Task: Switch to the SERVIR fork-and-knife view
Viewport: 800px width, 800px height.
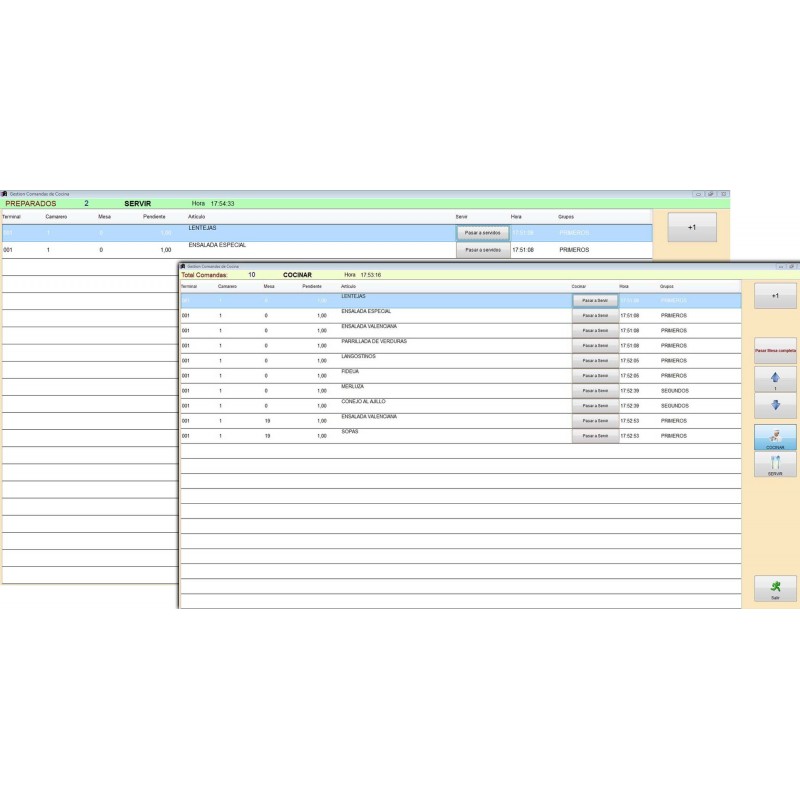Action: point(775,465)
